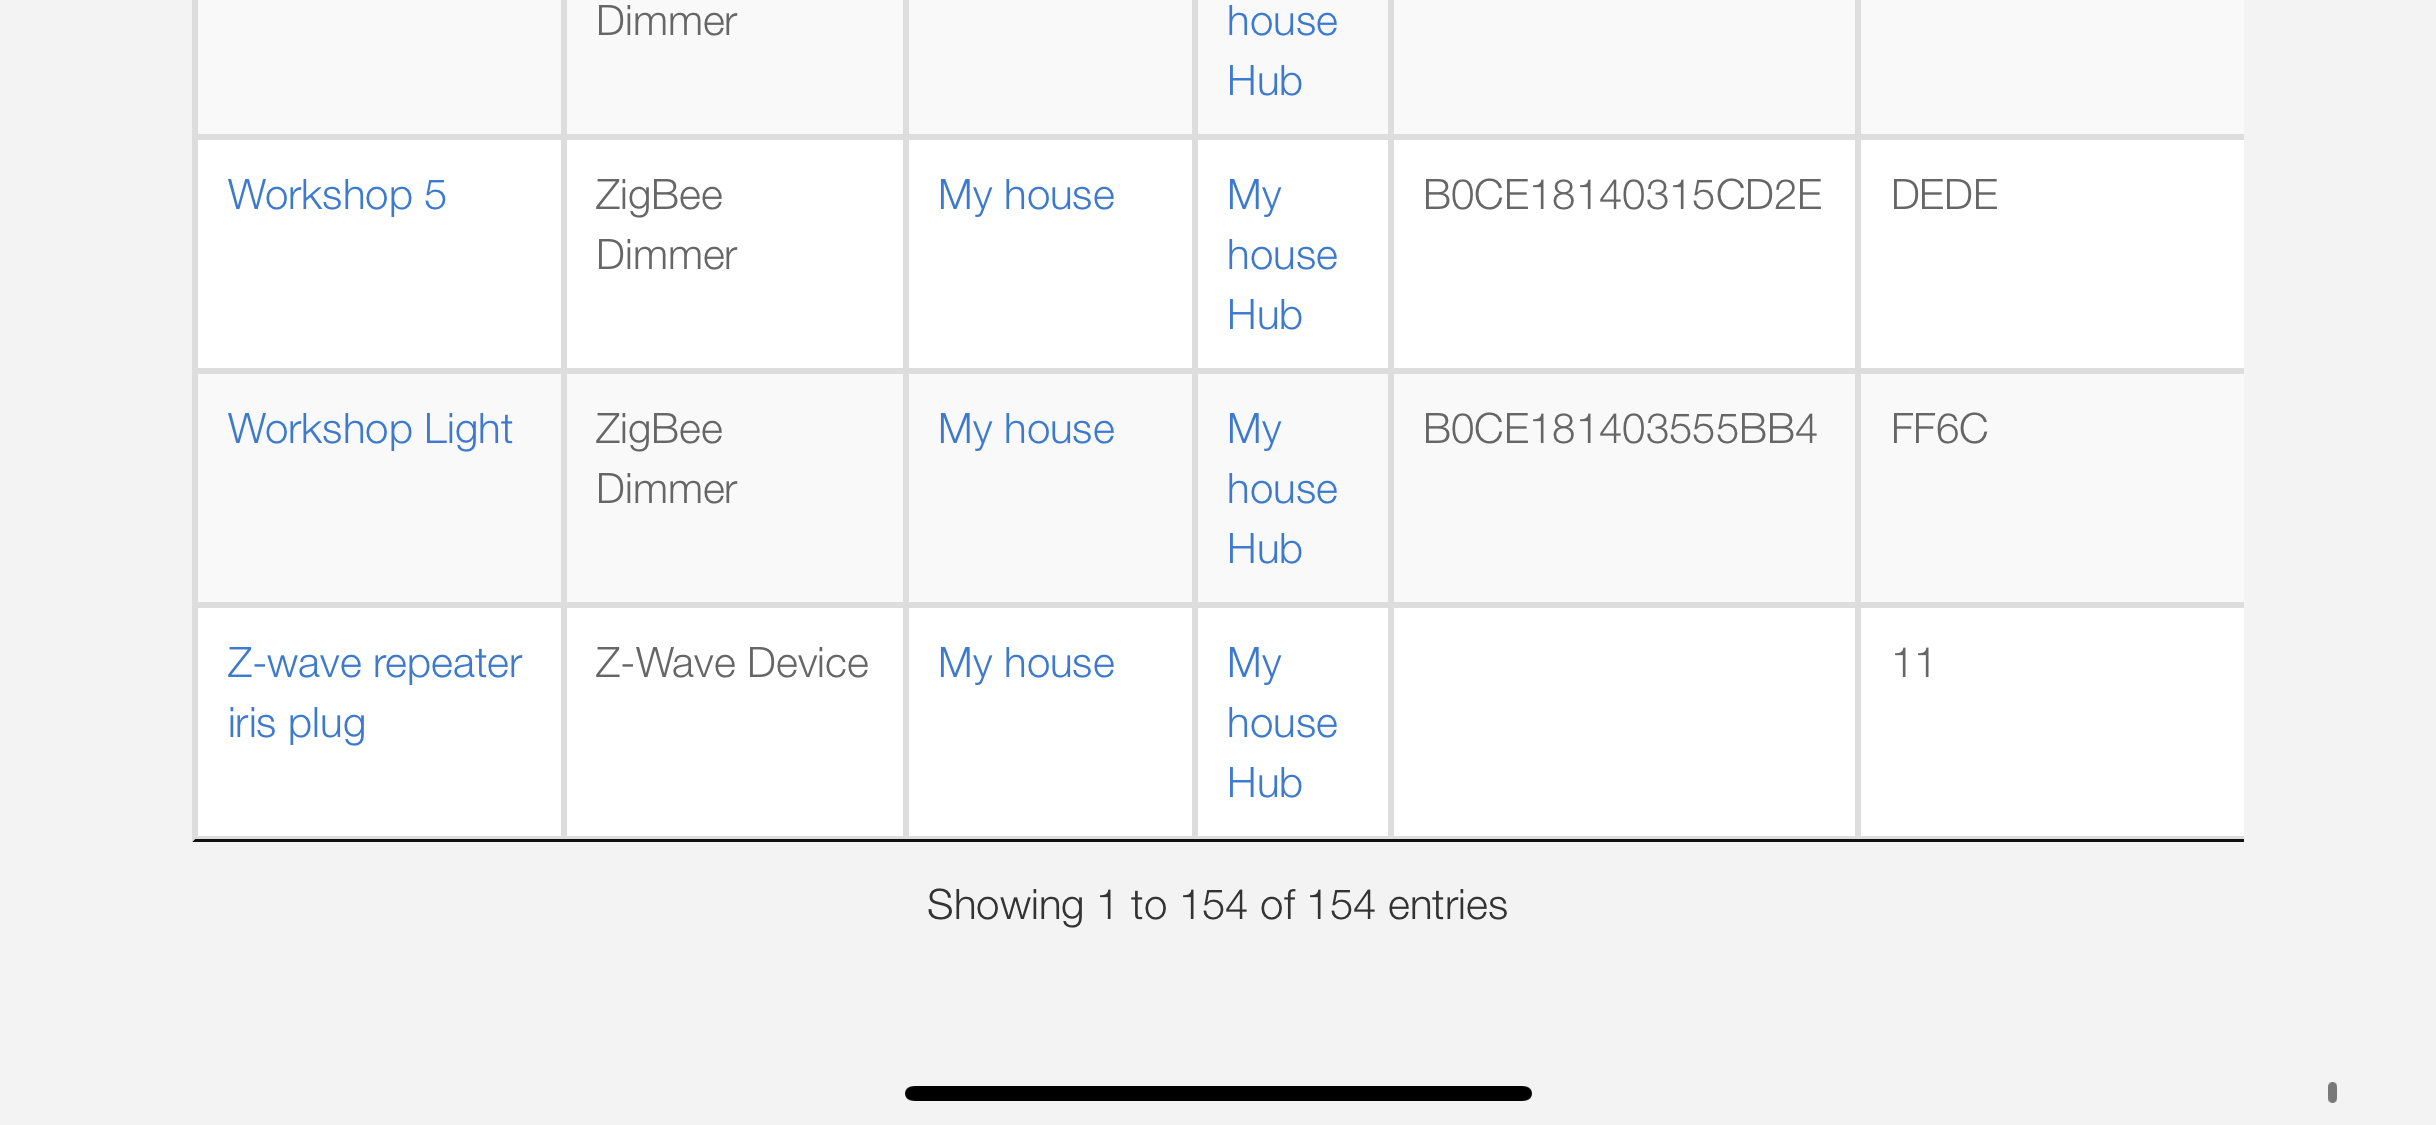Open the Workshop 5 device link

(x=337, y=195)
